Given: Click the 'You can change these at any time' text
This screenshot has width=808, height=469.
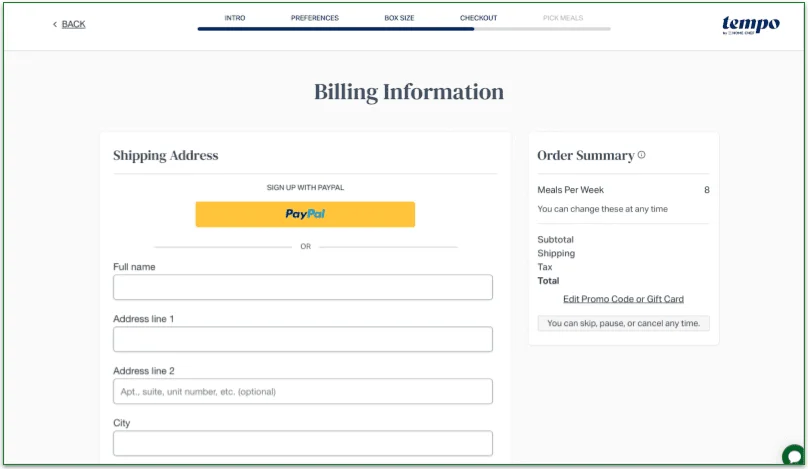Looking at the screenshot, I should pos(602,209).
